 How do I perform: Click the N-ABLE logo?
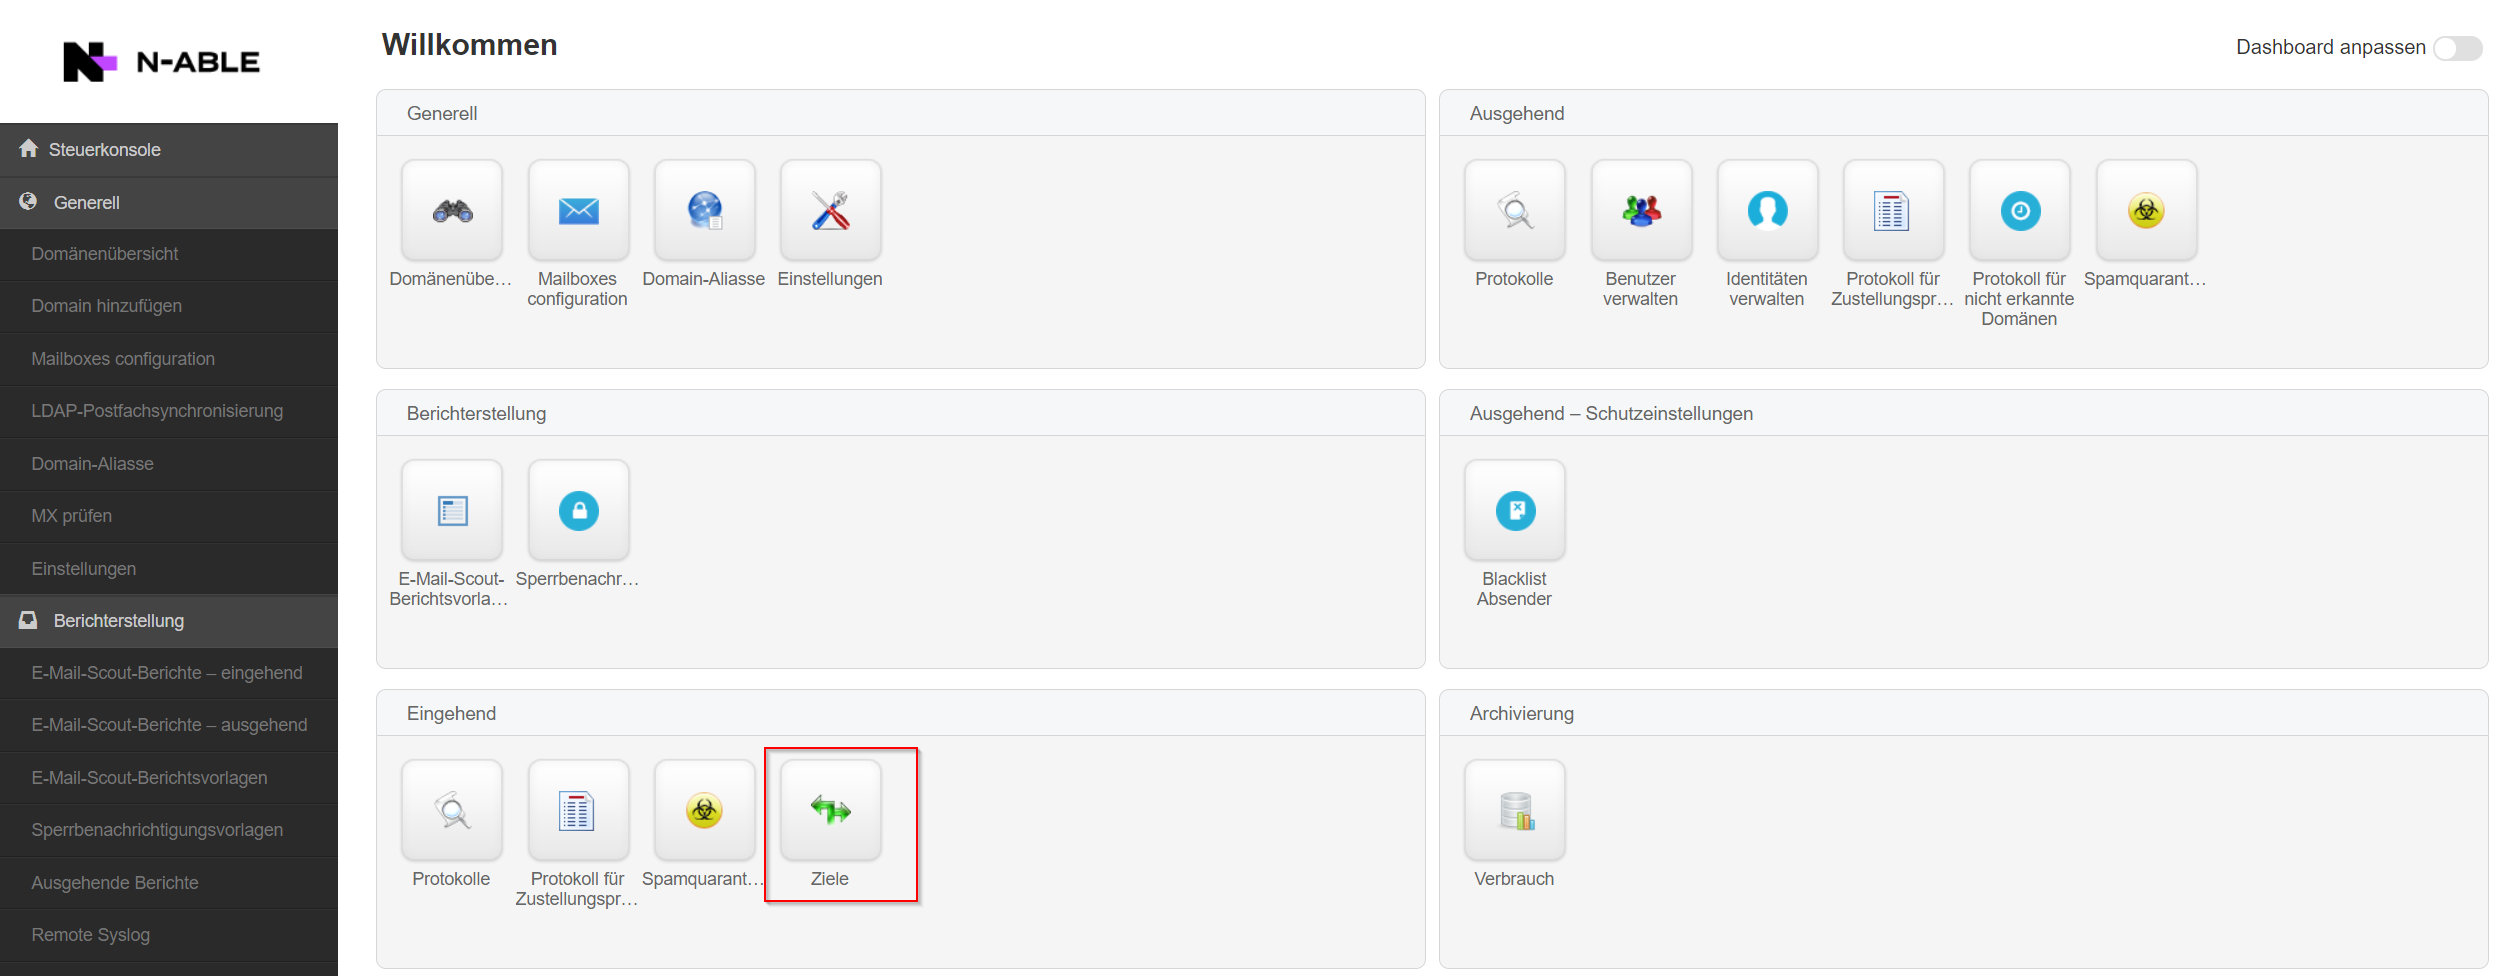click(x=162, y=62)
